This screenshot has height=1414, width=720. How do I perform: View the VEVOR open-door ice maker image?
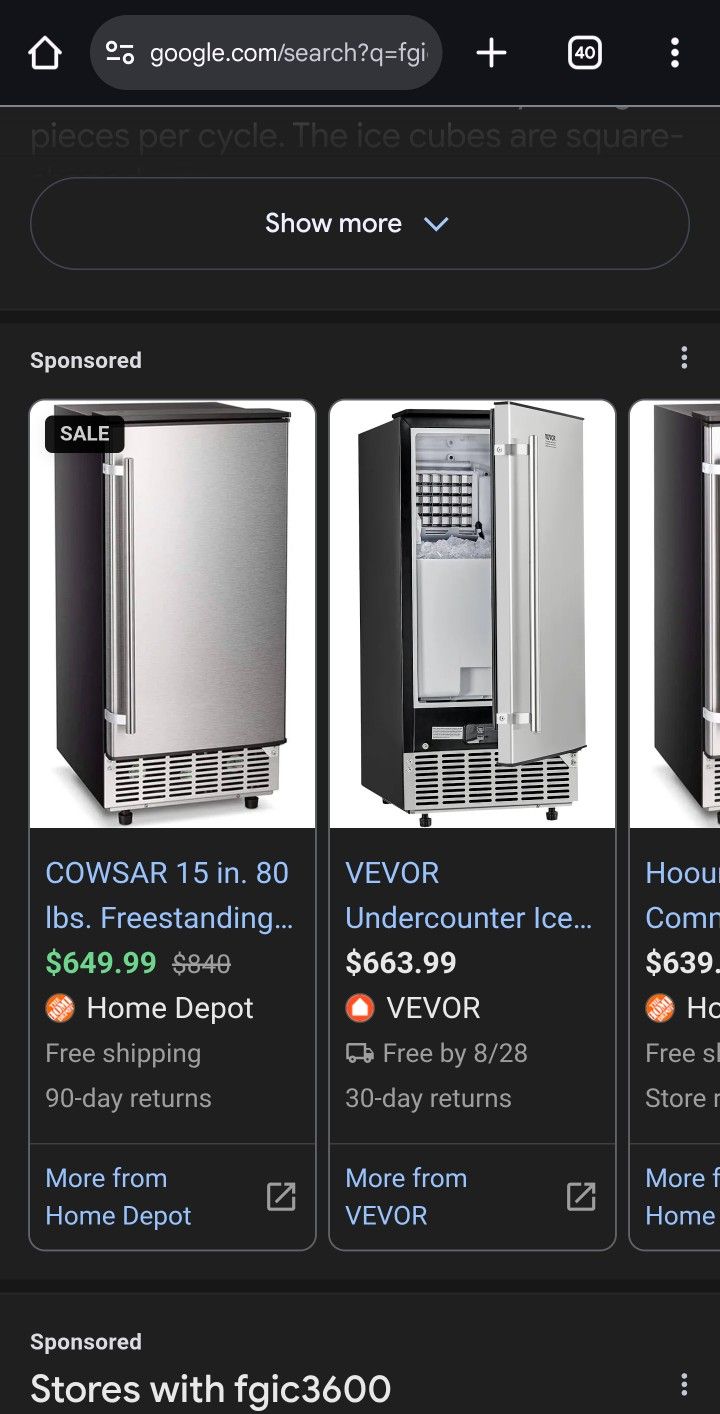coord(472,614)
